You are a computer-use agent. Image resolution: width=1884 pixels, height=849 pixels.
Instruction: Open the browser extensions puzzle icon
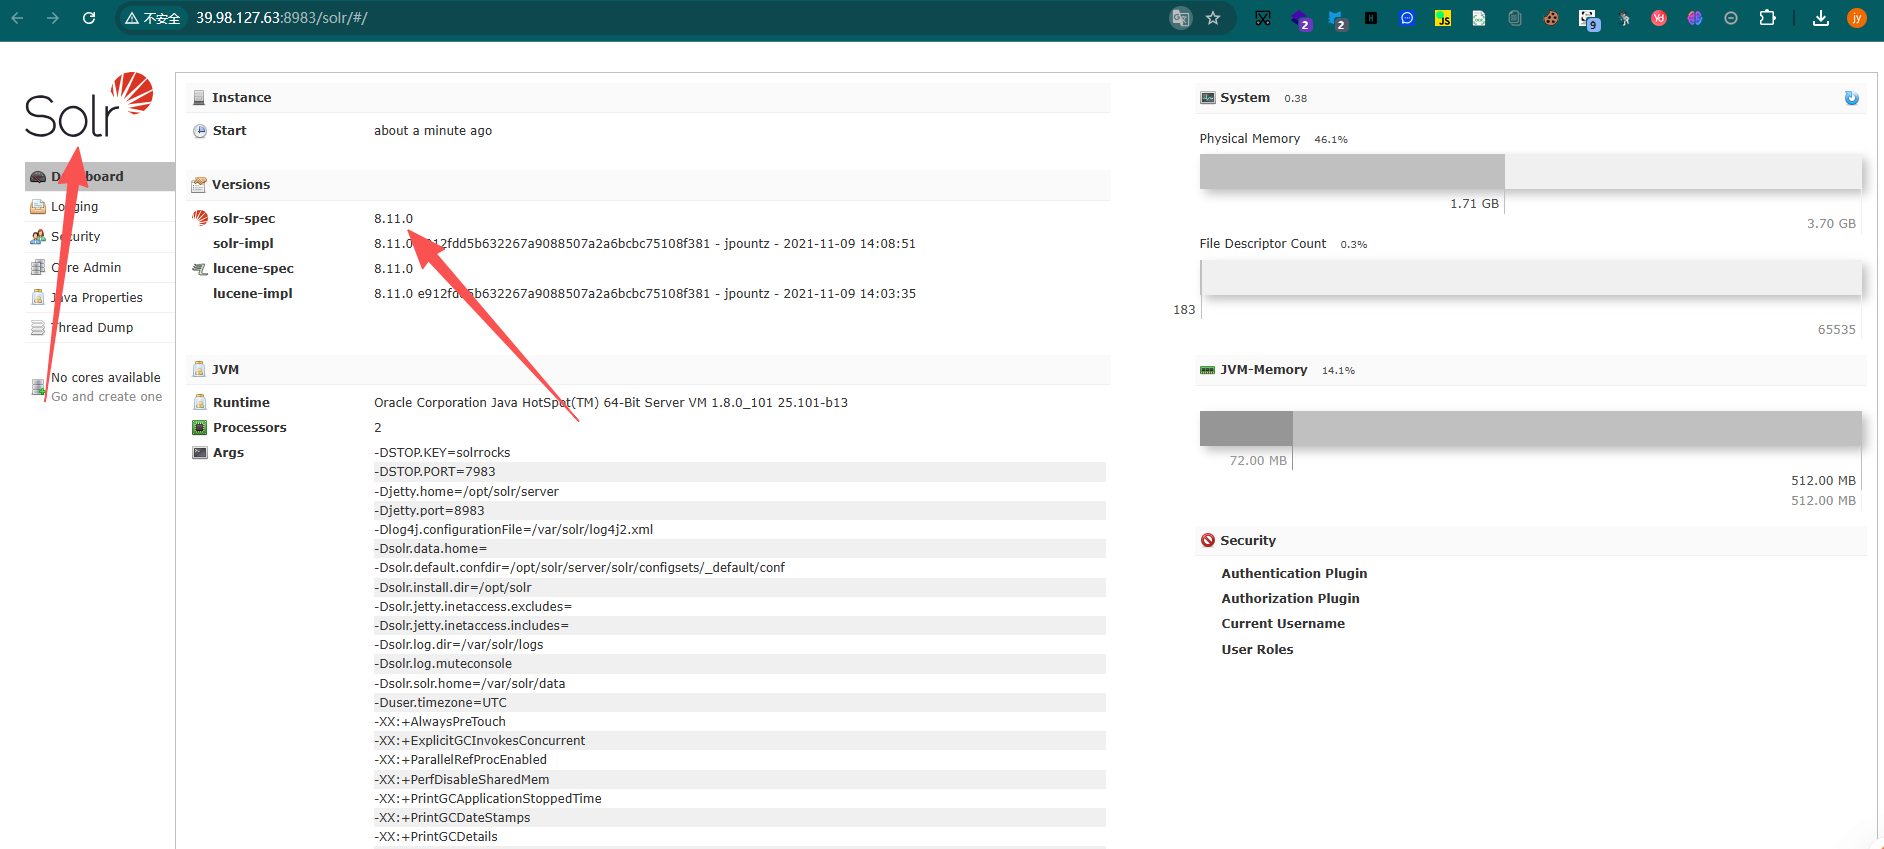pyautogui.click(x=1767, y=18)
